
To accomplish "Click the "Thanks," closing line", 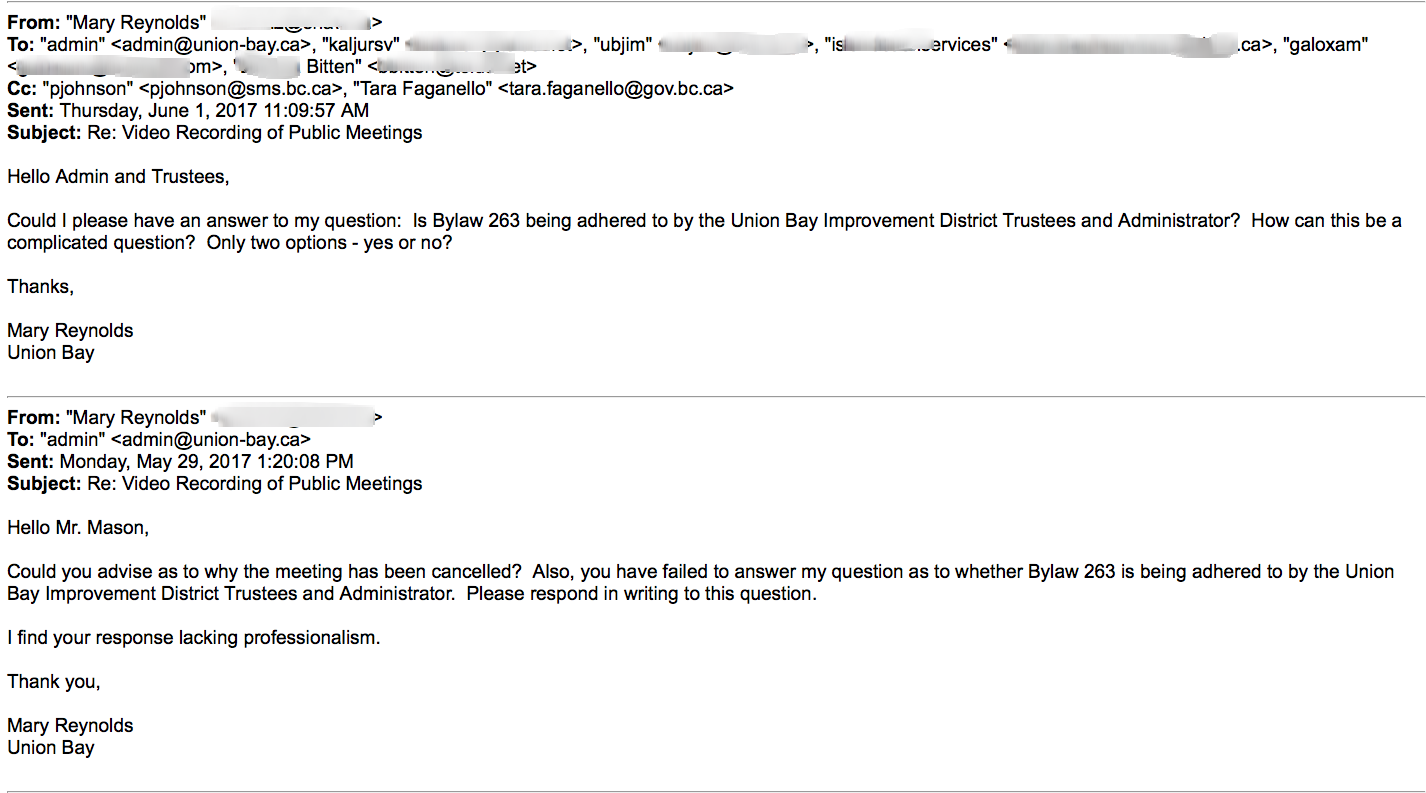I will (41, 287).
